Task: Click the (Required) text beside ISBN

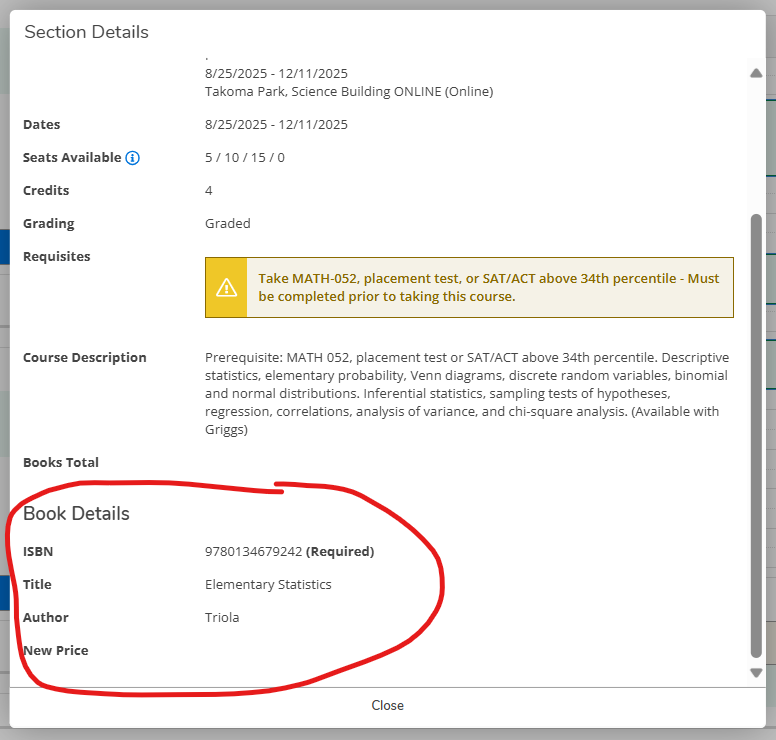Action: pos(340,551)
